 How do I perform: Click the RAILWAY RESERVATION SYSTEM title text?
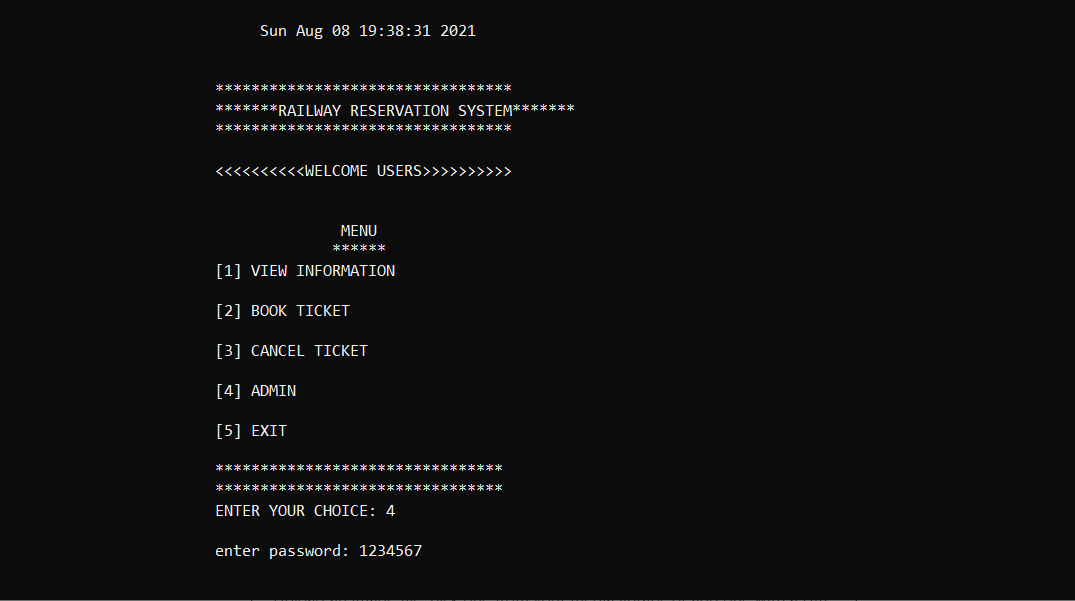[395, 111]
